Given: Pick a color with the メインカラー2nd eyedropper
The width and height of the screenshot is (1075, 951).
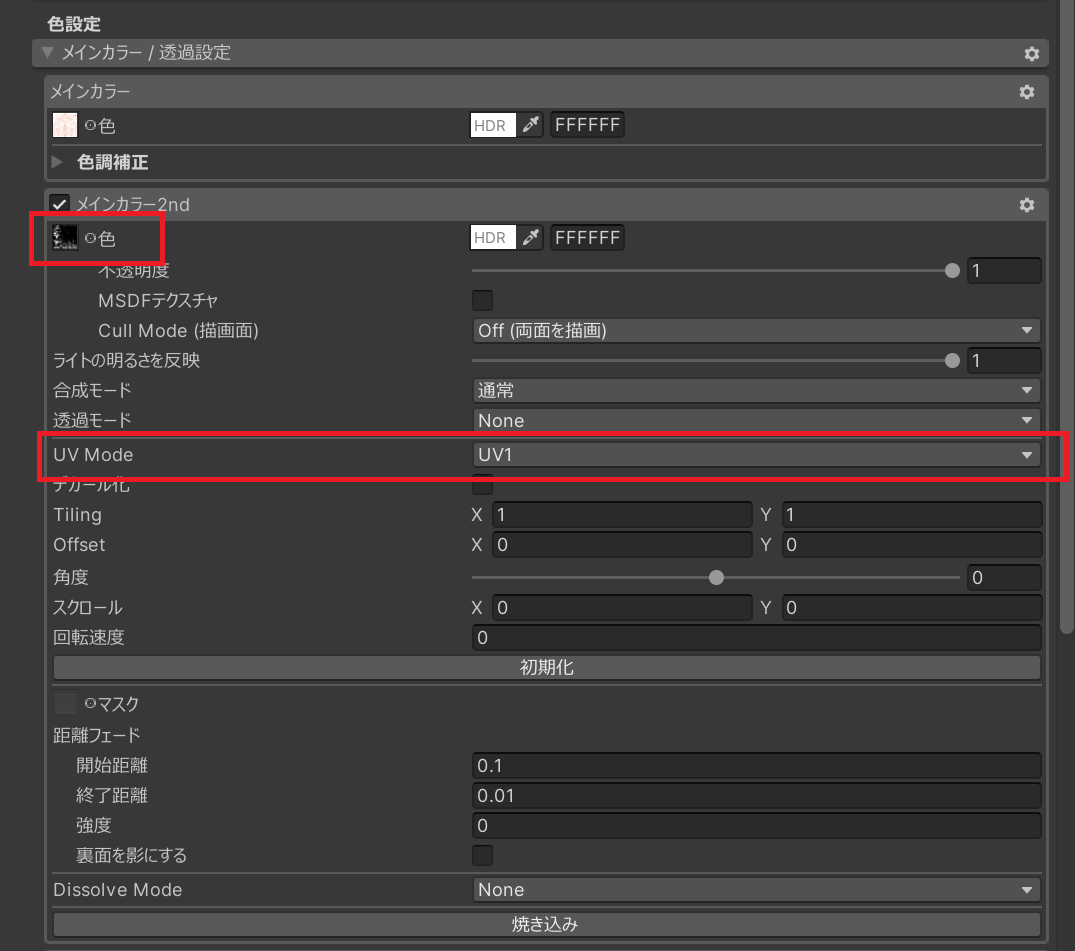Looking at the screenshot, I should pos(531,237).
